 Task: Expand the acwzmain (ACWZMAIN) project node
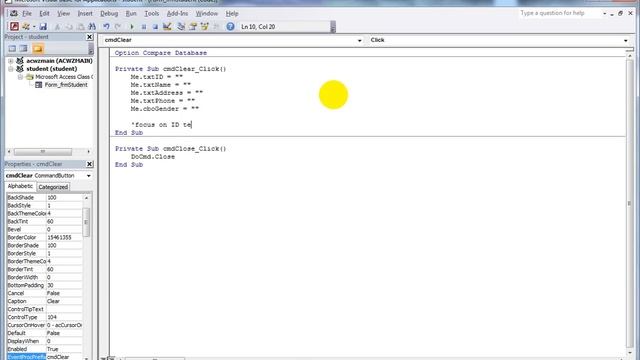click(11, 61)
